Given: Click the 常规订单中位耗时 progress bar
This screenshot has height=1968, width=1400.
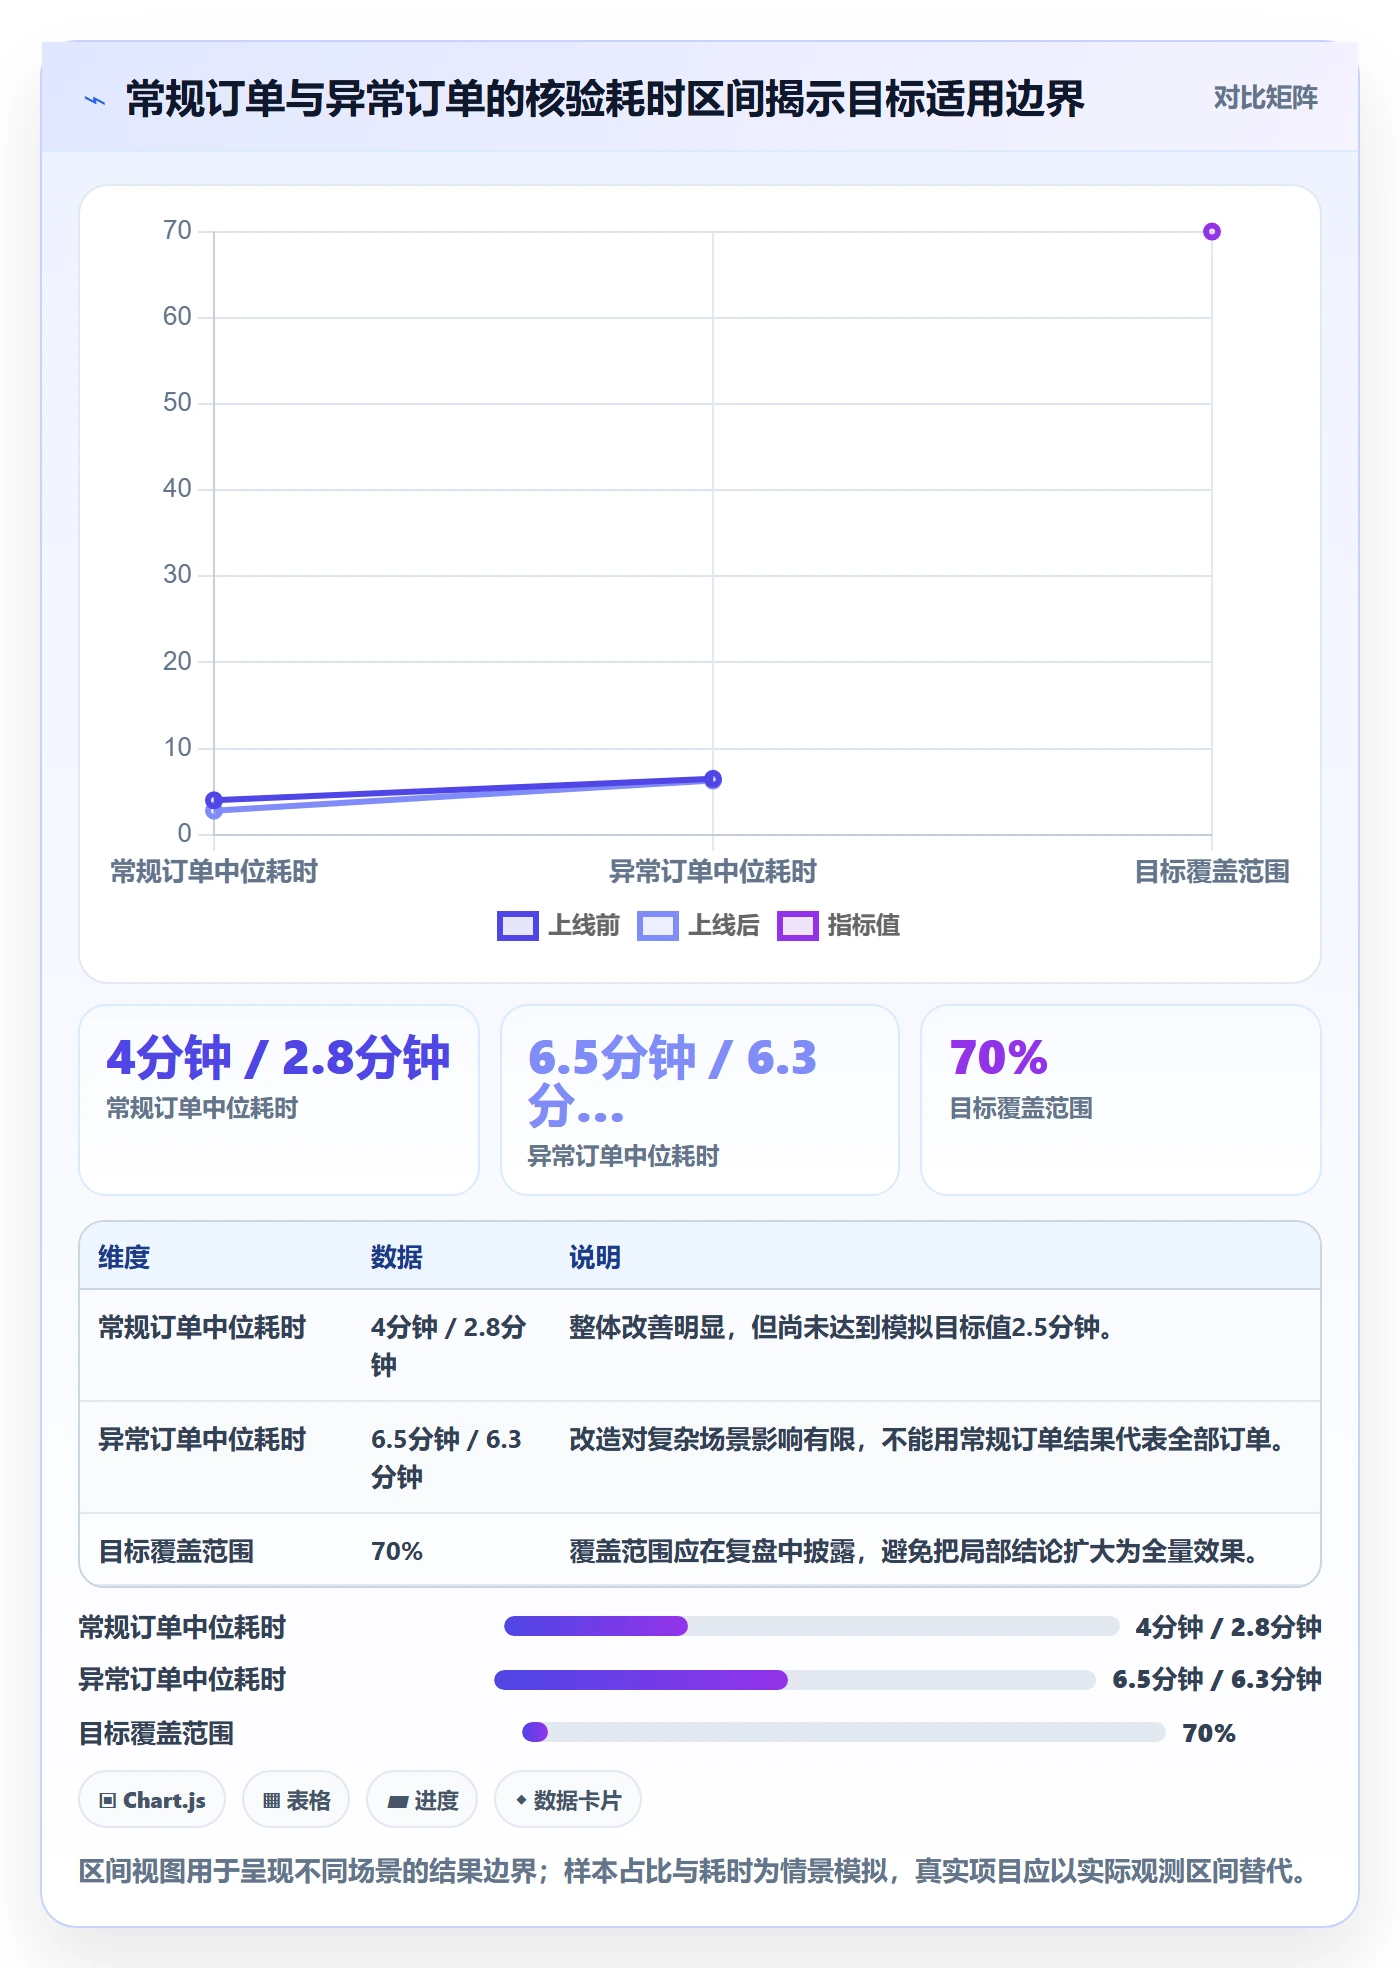Looking at the screenshot, I should [811, 1626].
